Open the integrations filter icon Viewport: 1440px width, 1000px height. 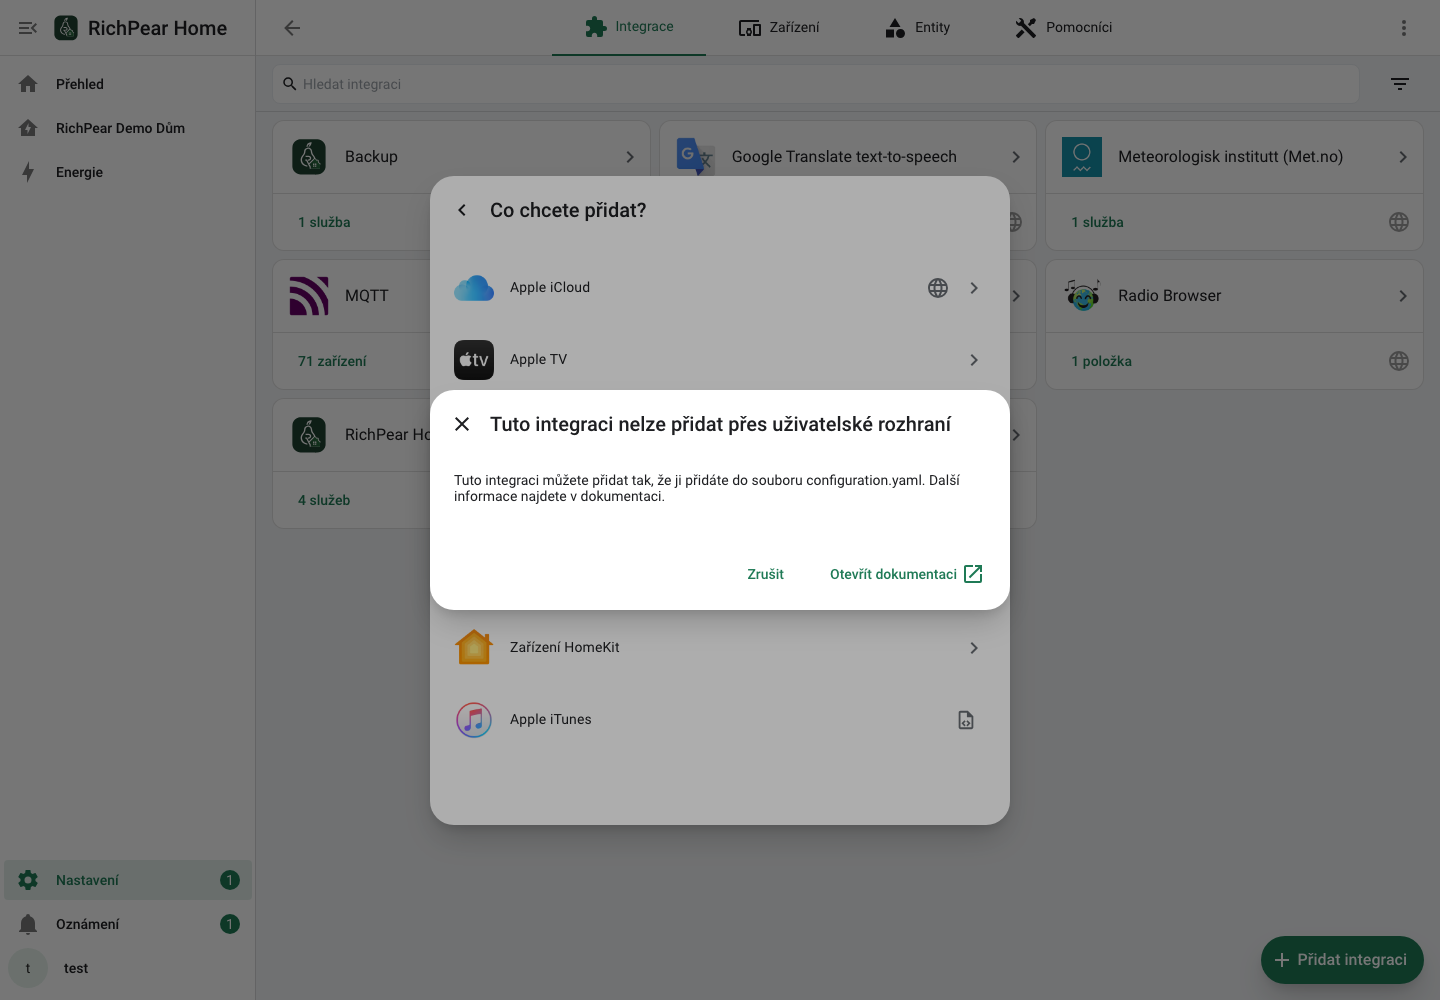[x=1400, y=84]
